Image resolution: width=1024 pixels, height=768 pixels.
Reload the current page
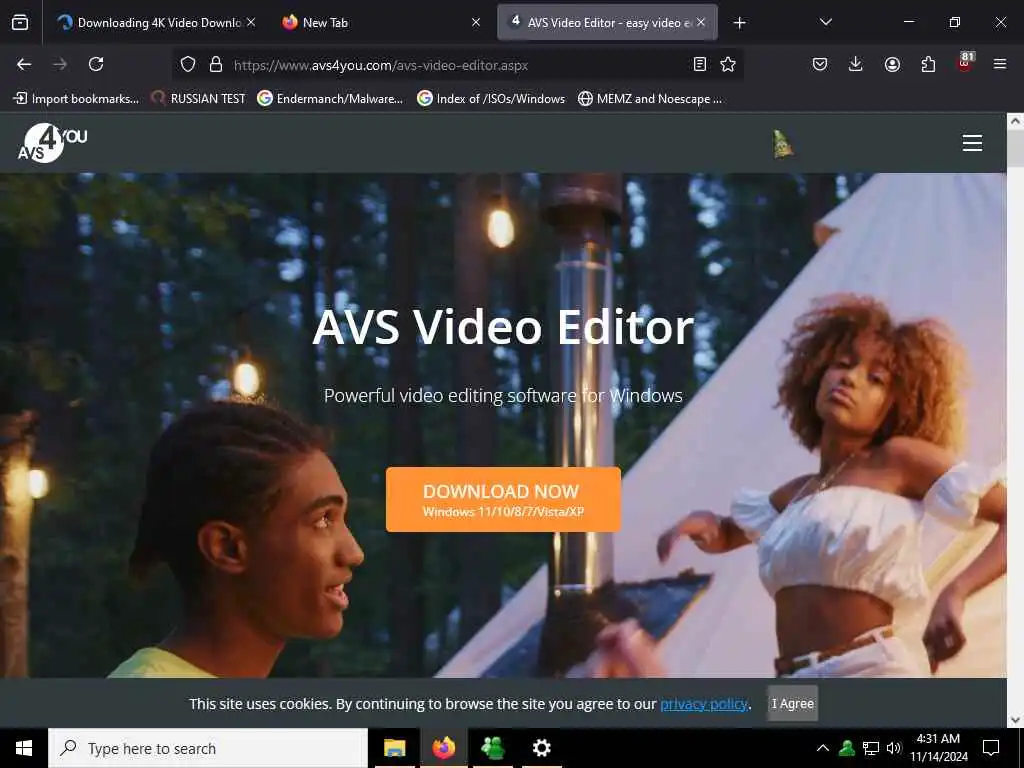tap(96, 64)
